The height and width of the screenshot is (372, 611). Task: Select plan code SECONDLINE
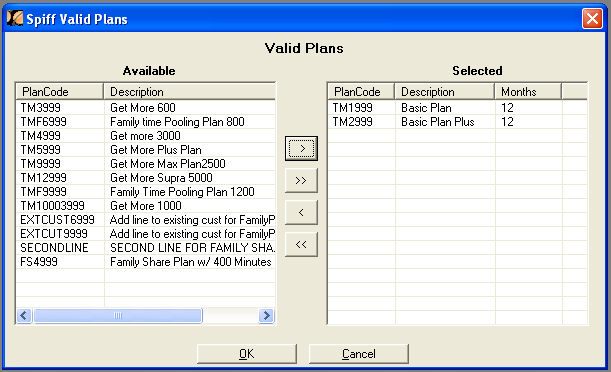54,248
